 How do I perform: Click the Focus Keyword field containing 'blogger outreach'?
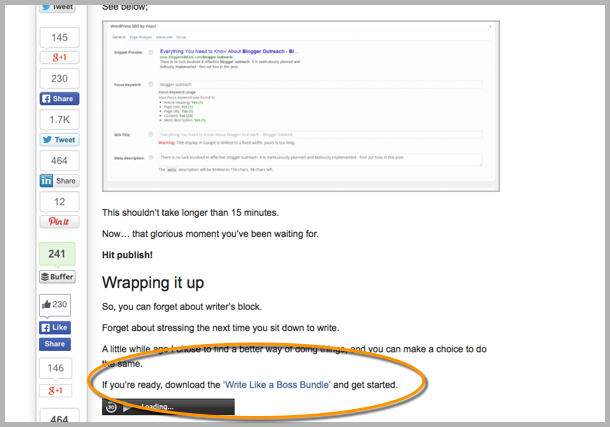tap(320, 84)
